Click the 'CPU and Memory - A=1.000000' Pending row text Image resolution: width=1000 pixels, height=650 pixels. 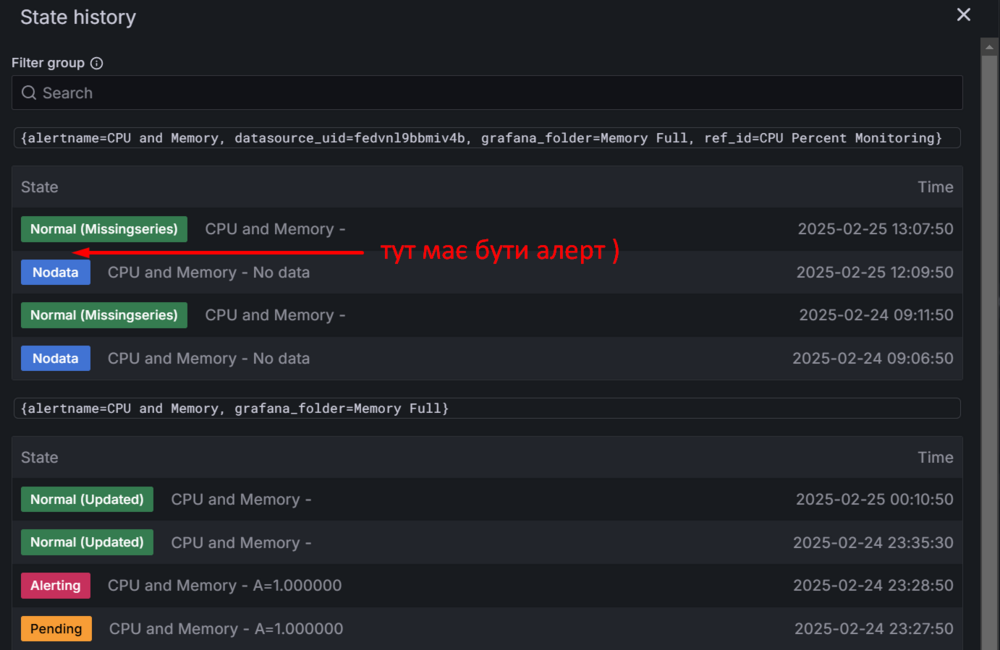(226, 629)
